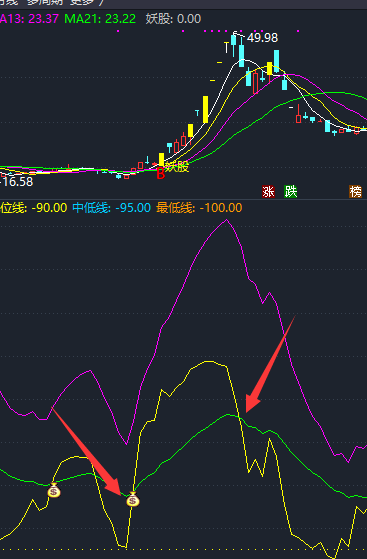
Task: Click the MA13: 23.37 magenta label
Action: tap(29, 19)
